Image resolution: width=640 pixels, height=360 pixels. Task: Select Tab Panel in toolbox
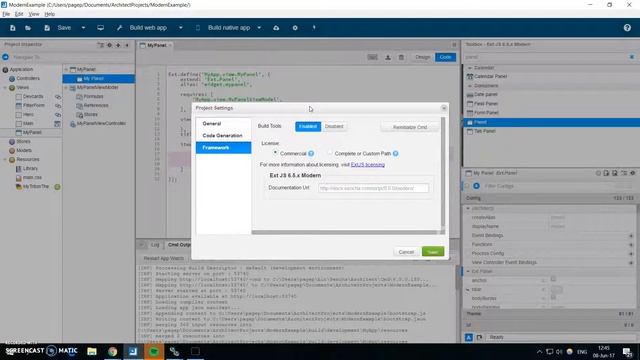pyautogui.click(x=484, y=131)
